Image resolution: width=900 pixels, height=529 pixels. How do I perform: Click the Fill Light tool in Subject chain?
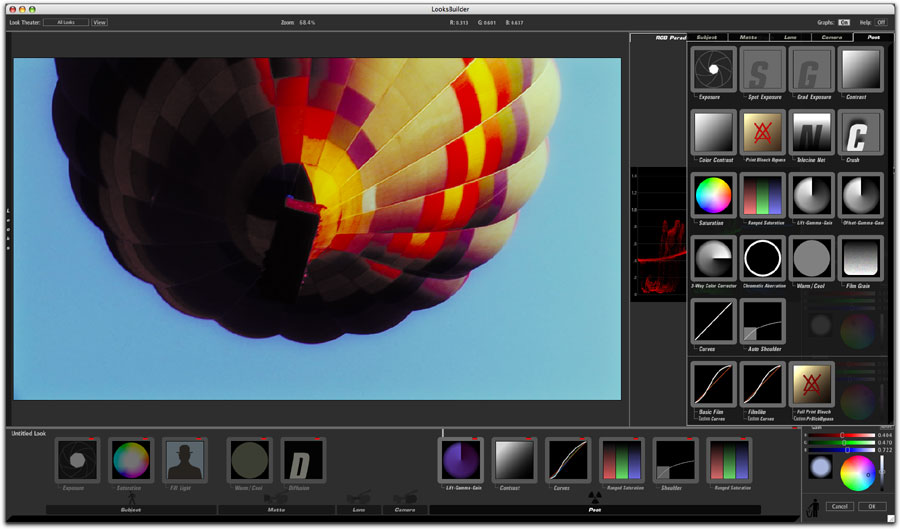(x=185, y=460)
